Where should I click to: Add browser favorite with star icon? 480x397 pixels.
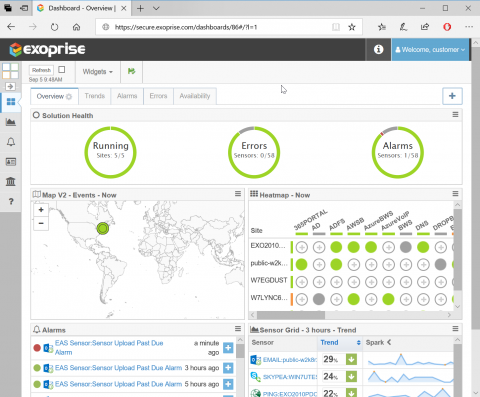click(352, 27)
